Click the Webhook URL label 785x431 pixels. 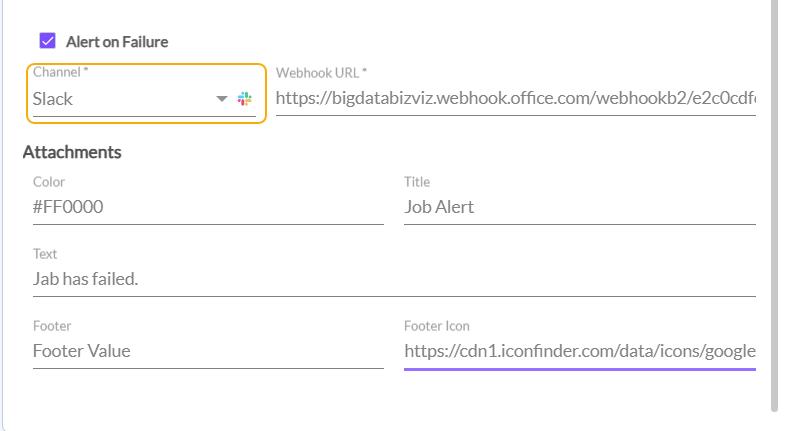pos(322,73)
